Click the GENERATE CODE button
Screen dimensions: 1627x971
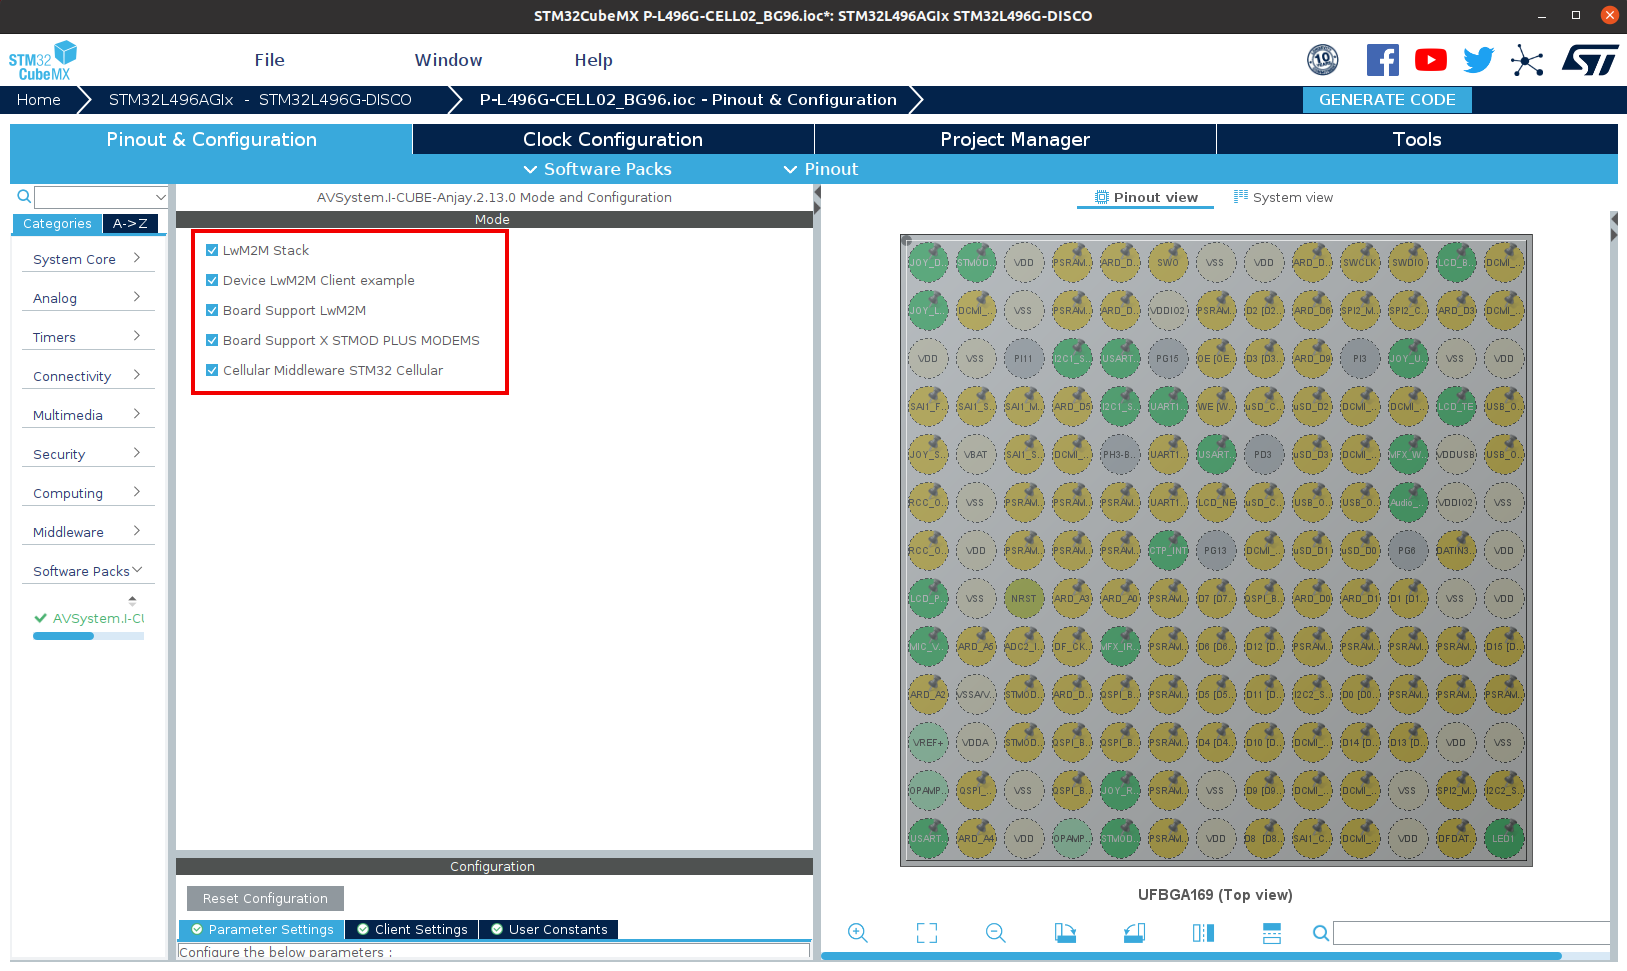click(1387, 100)
